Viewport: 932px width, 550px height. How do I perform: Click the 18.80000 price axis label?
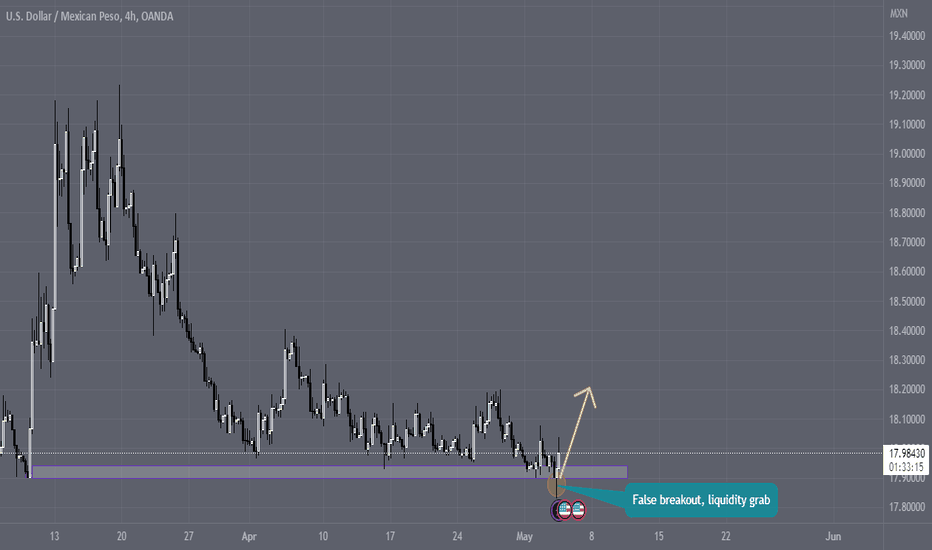point(907,213)
